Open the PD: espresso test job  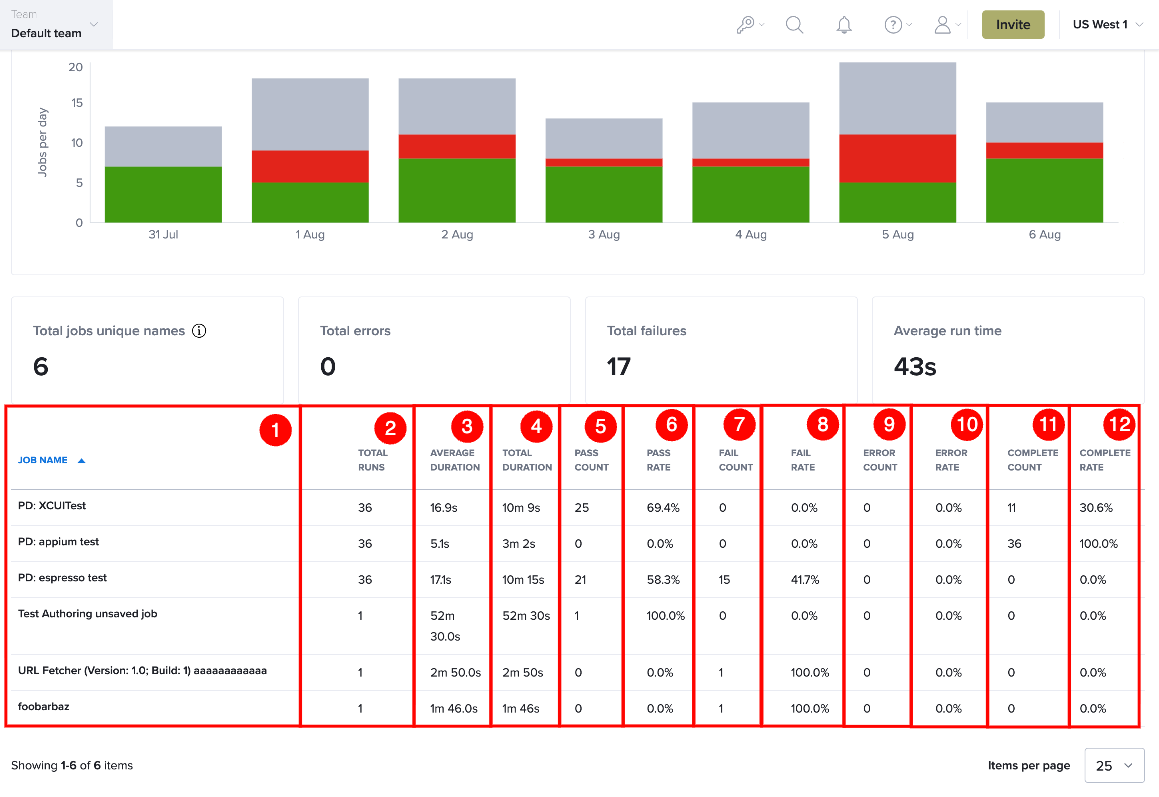pos(62,577)
